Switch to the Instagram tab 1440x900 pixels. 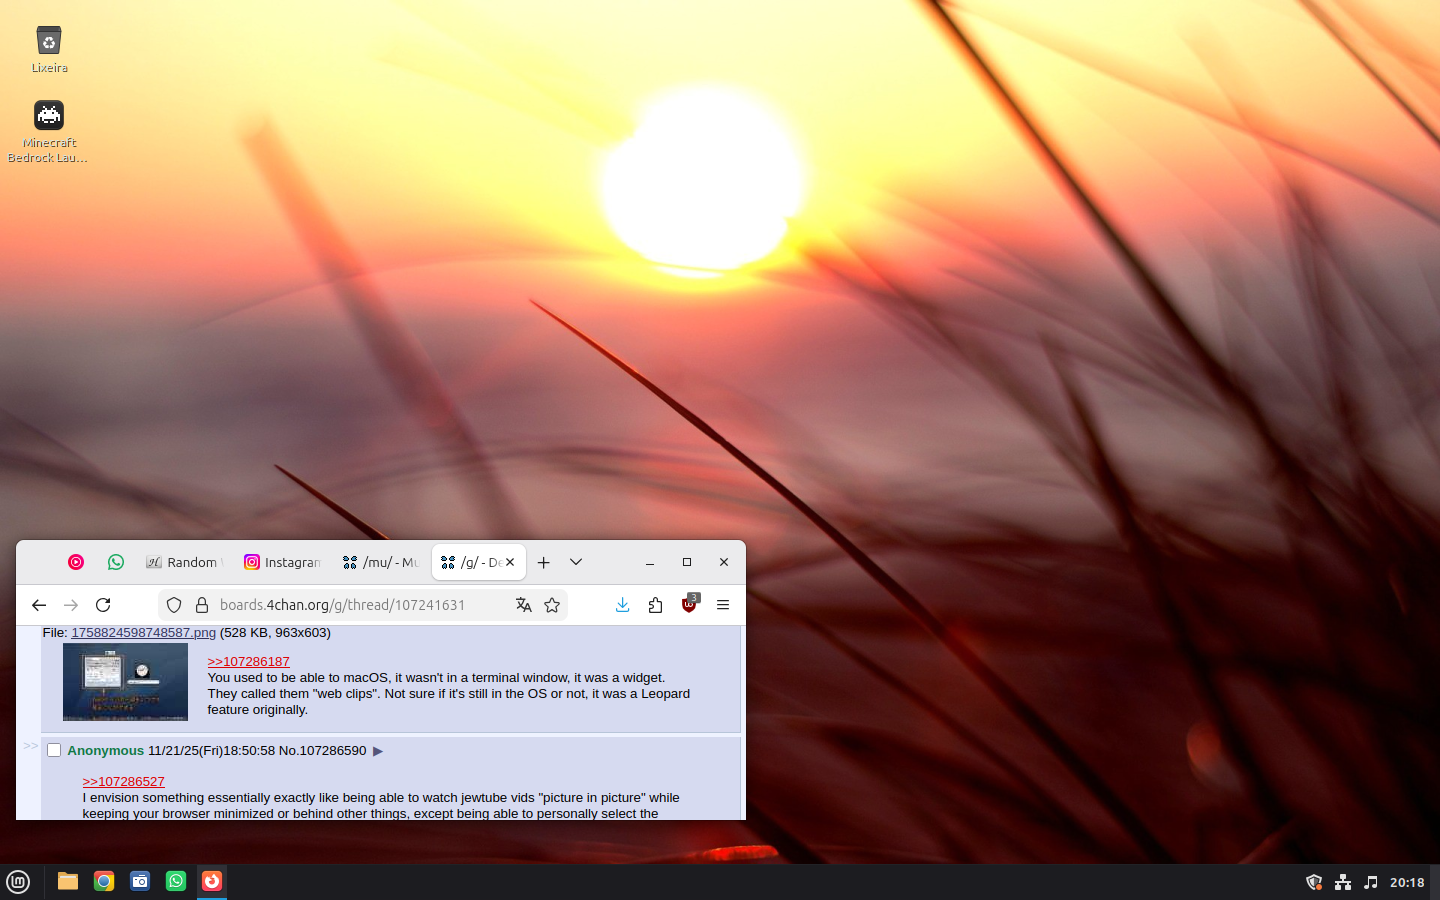282,562
